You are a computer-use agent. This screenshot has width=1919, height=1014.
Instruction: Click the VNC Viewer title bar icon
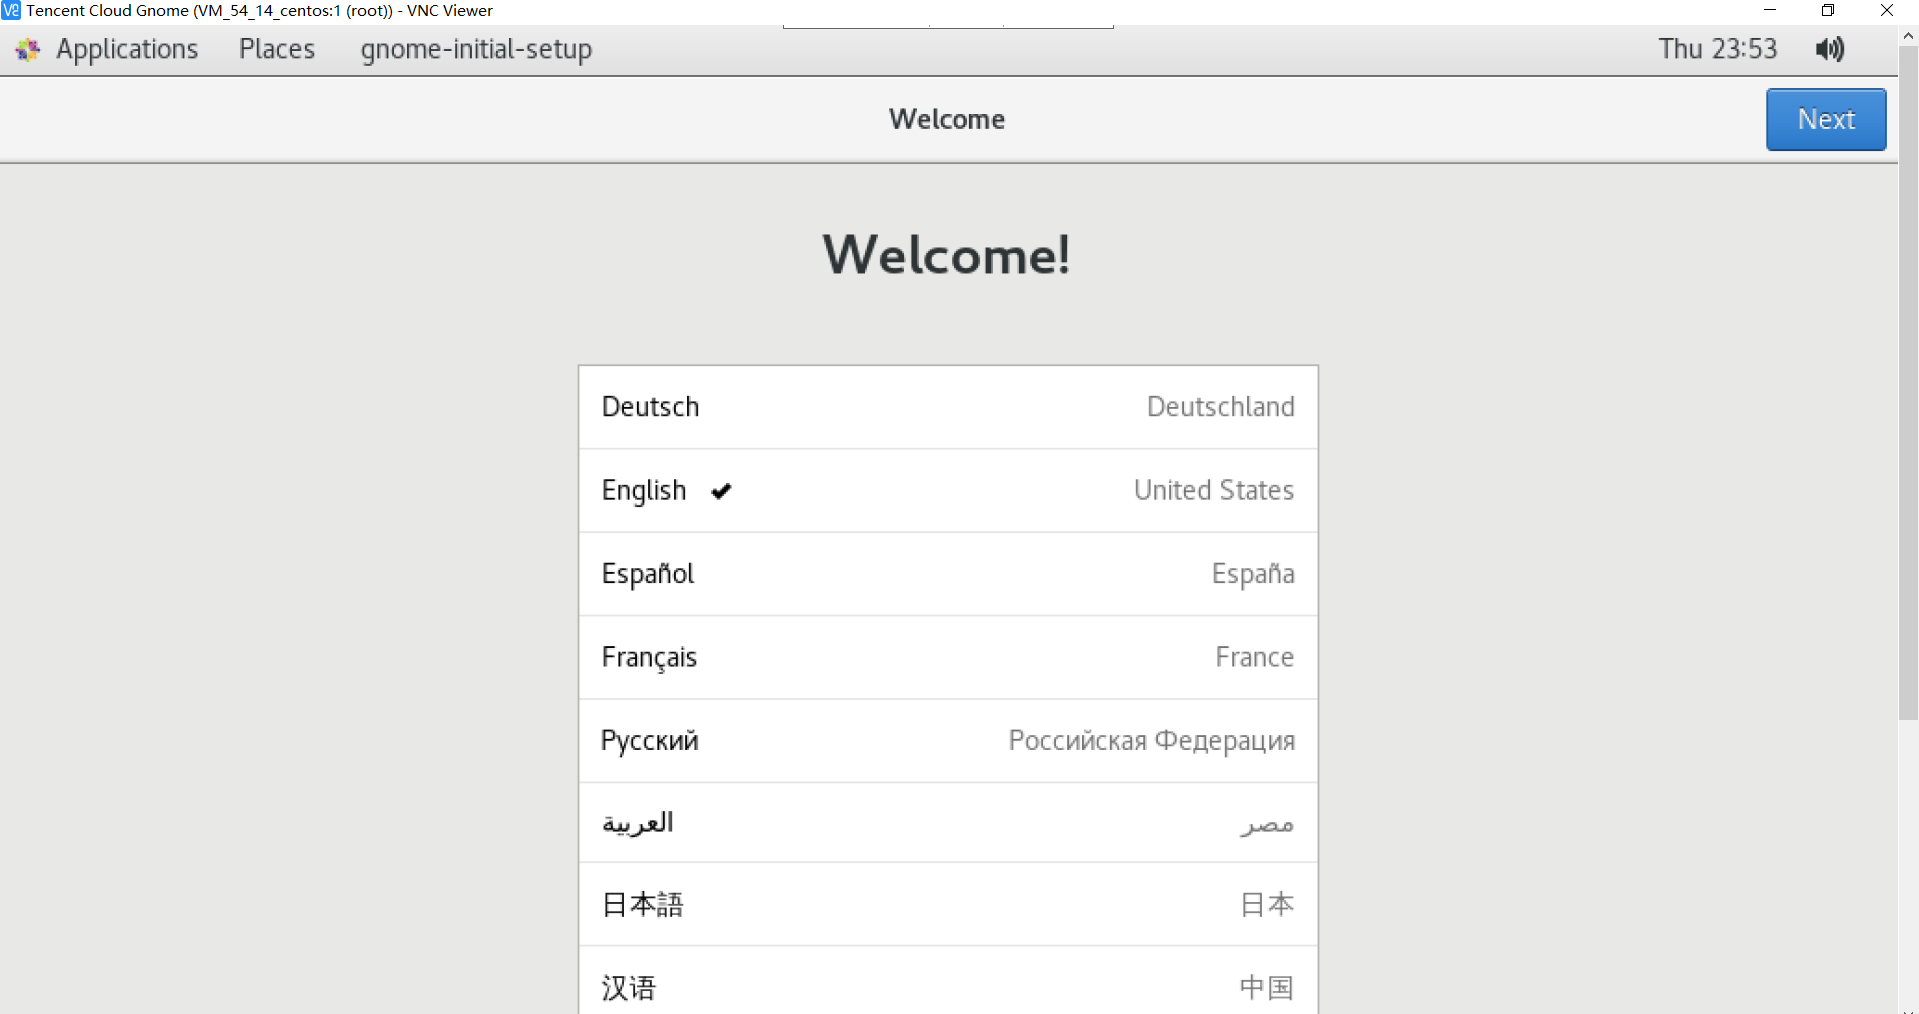click(x=11, y=11)
